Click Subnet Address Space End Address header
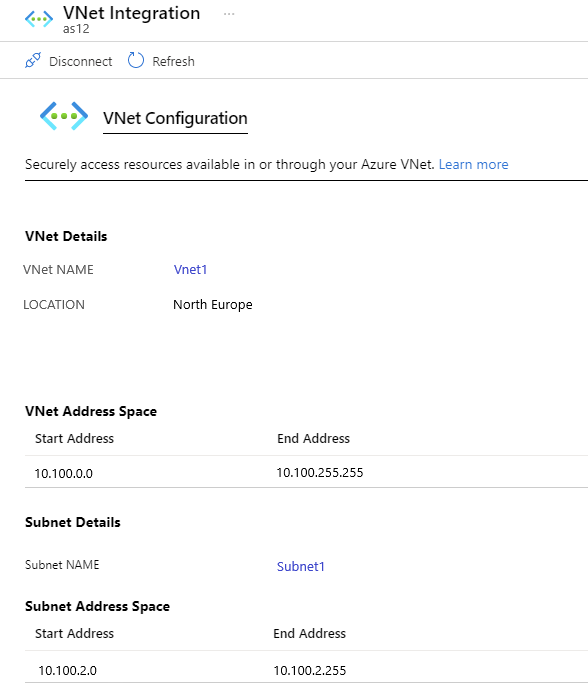Viewport: 588px width, 700px height. point(309,633)
